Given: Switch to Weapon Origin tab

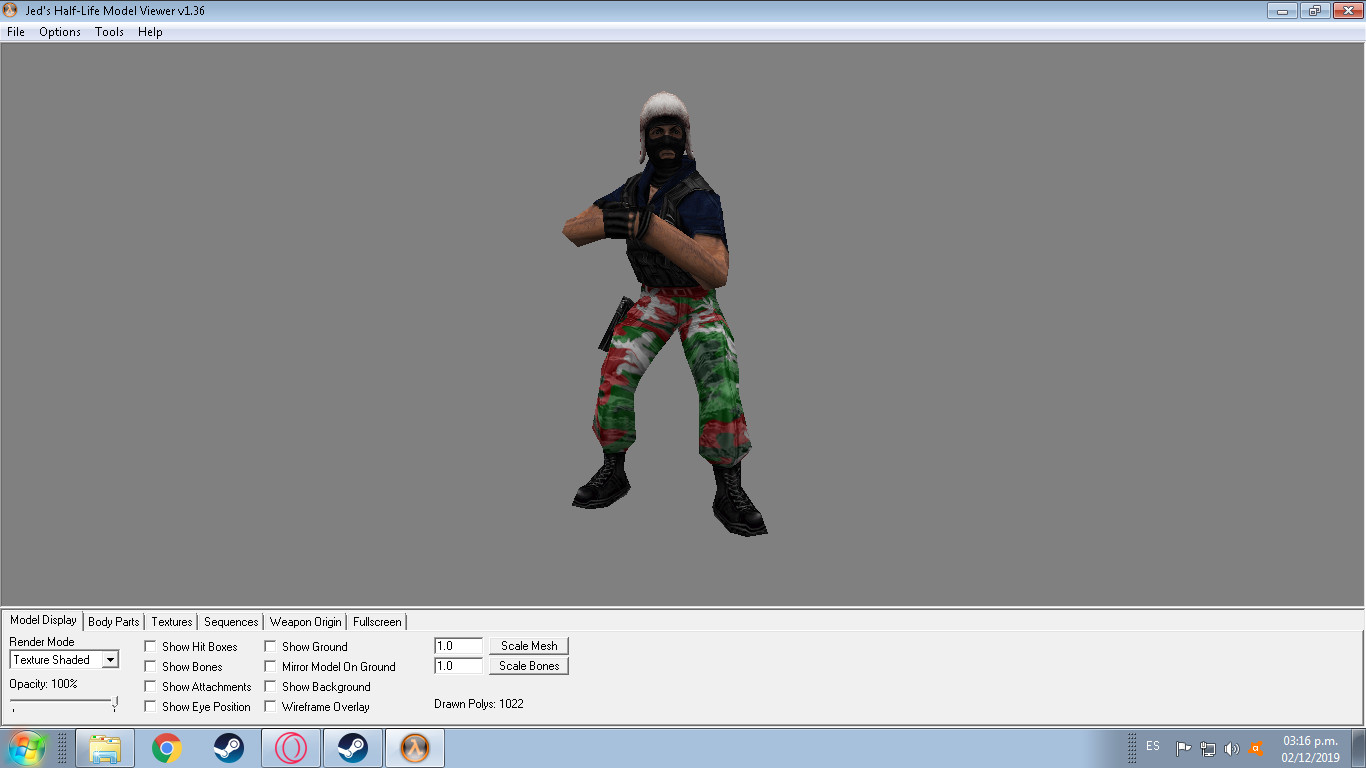Looking at the screenshot, I should coord(306,622).
